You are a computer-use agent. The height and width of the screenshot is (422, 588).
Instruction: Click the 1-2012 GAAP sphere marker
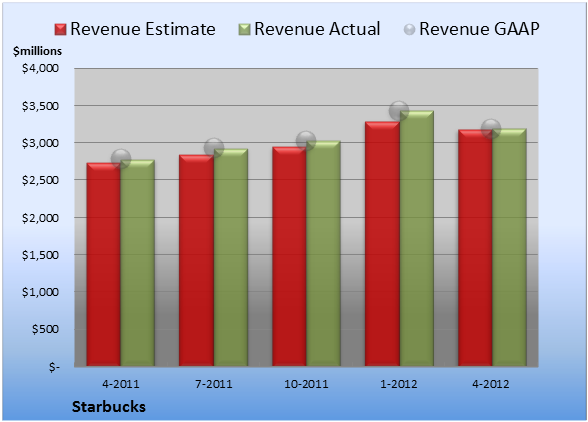pos(399,111)
